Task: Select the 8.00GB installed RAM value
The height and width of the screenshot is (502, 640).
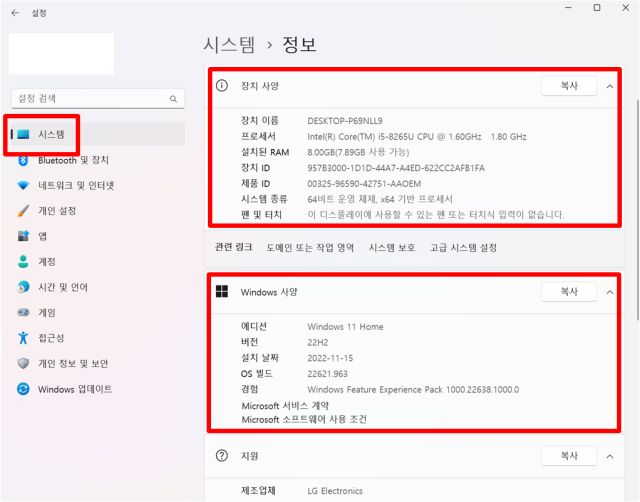Action: [358, 152]
